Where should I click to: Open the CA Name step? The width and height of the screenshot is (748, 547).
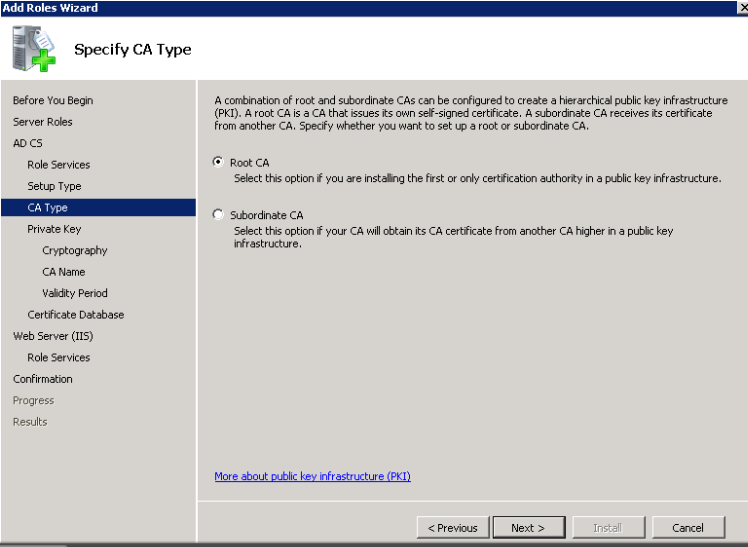tap(63, 272)
